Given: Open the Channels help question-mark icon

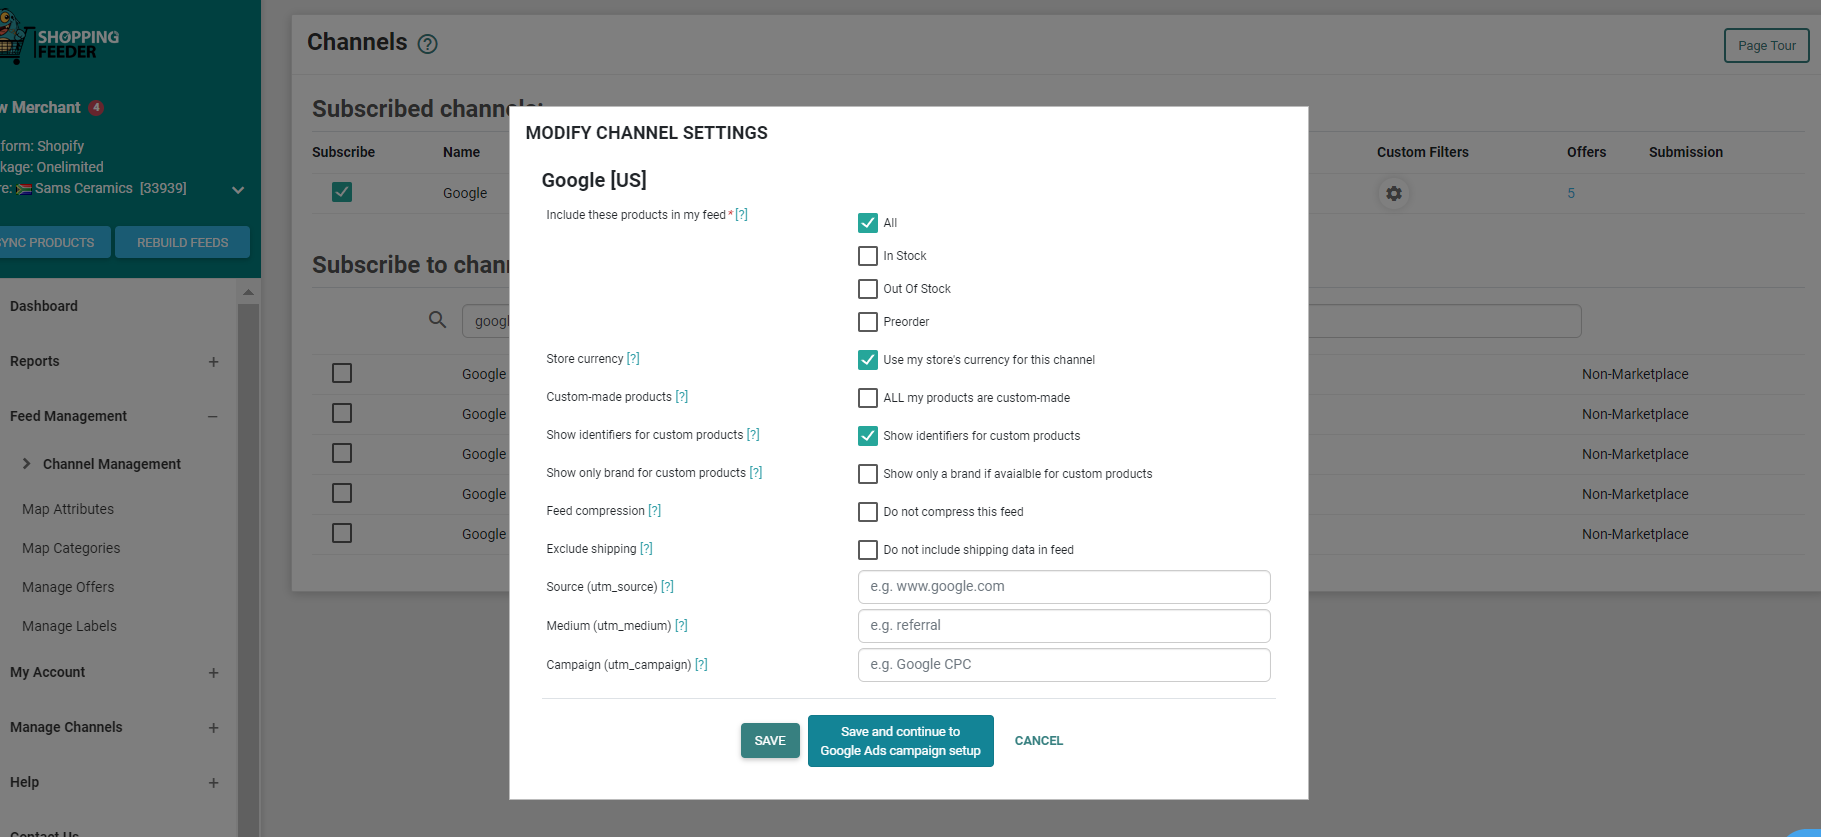Looking at the screenshot, I should pyautogui.click(x=428, y=44).
